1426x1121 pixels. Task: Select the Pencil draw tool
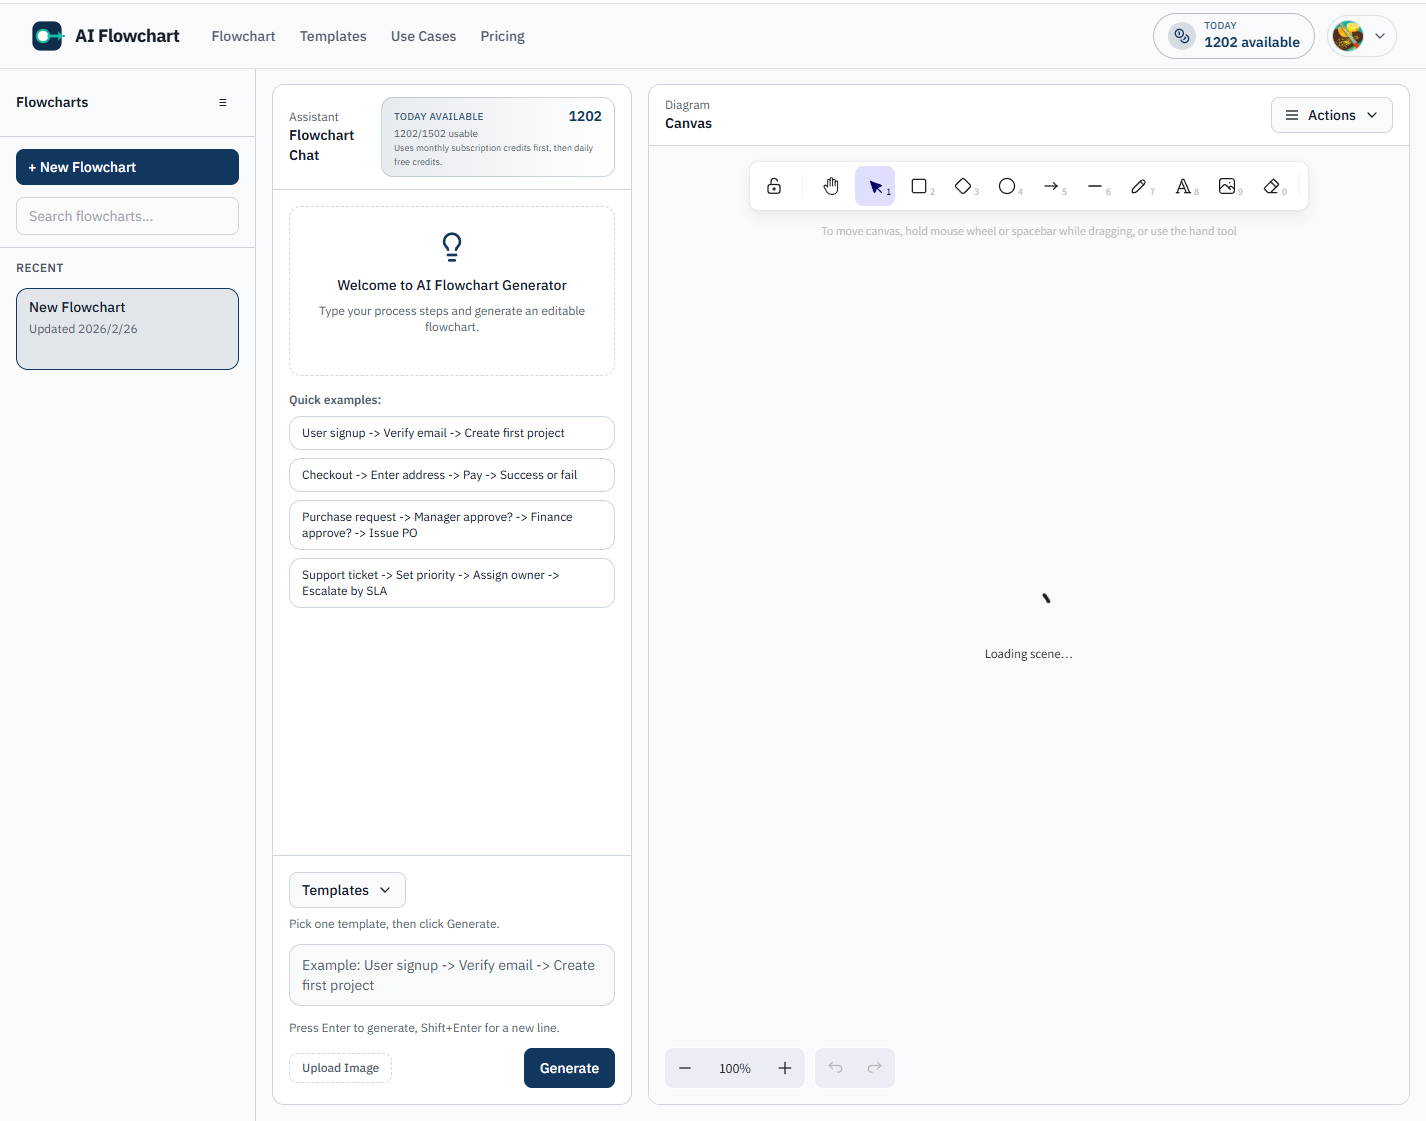(1139, 186)
